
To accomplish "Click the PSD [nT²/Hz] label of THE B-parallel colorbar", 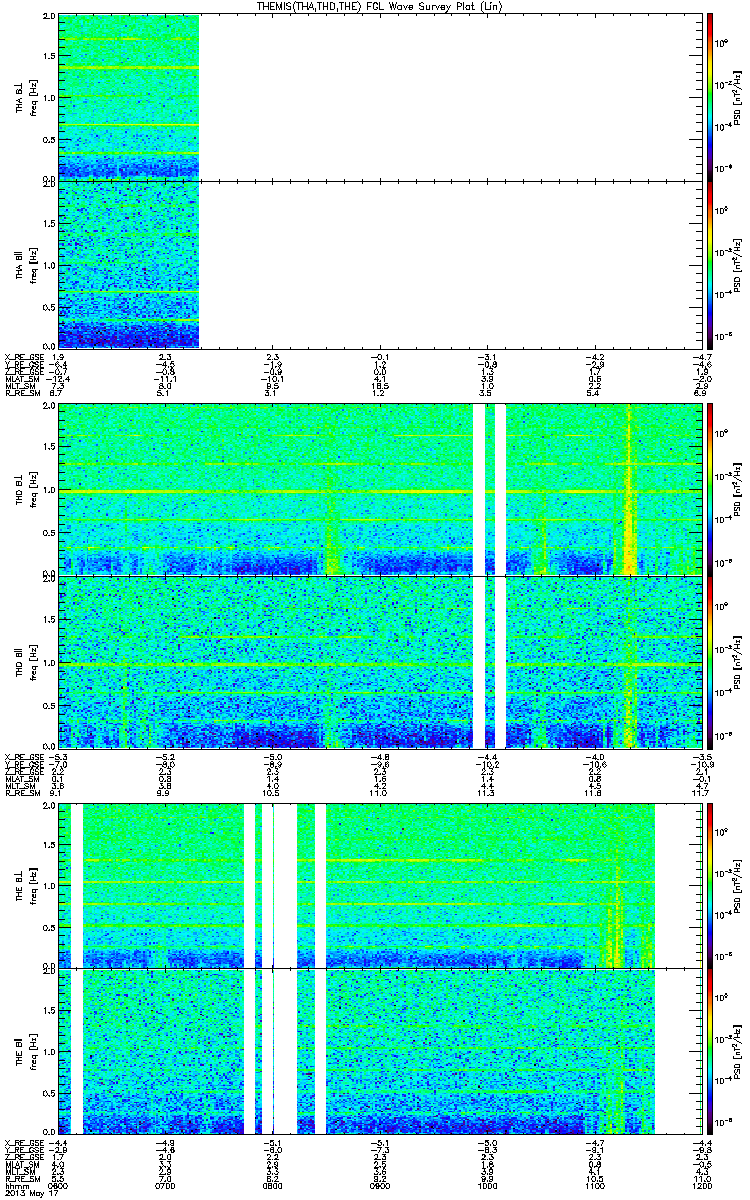I will tap(737, 1050).
